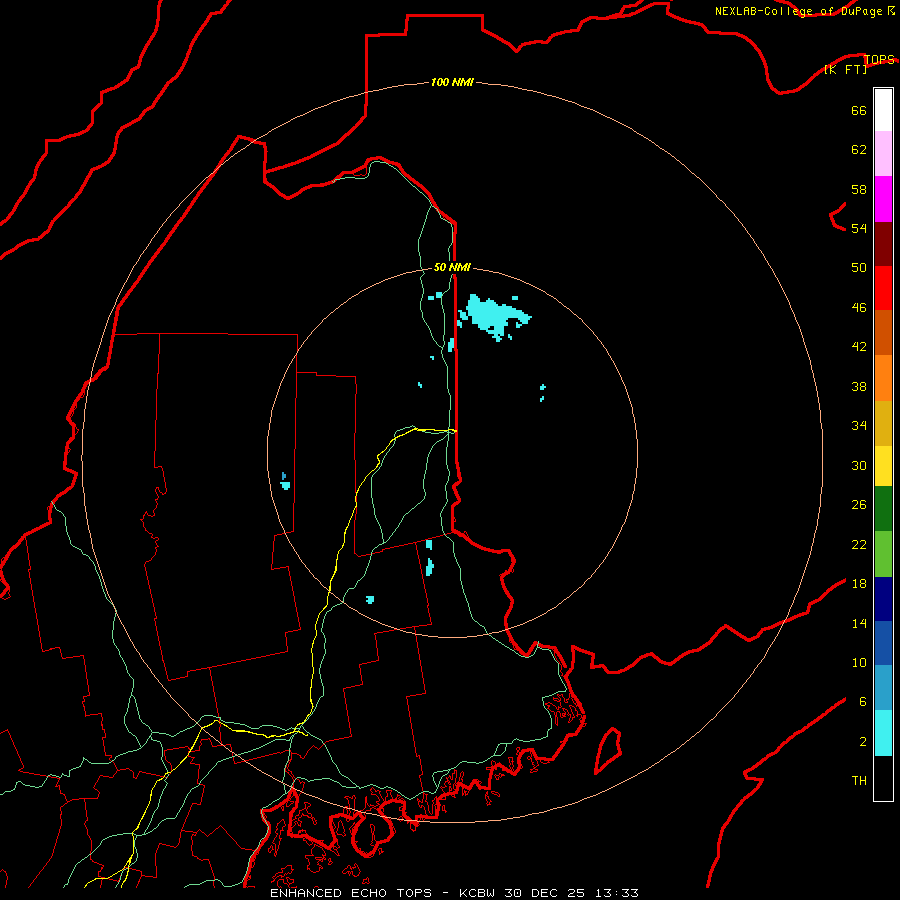
Task: Click the '[K FT]' legend units label
Action: [x=845, y=69]
